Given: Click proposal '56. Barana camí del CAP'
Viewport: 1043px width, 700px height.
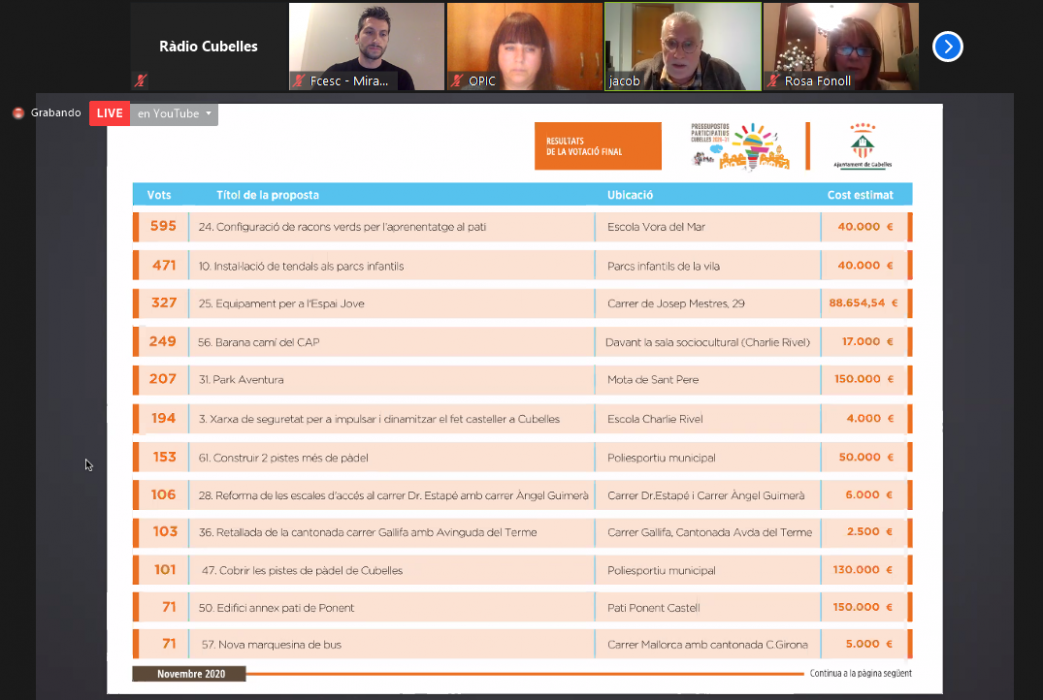Looking at the screenshot, I should (258, 342).
